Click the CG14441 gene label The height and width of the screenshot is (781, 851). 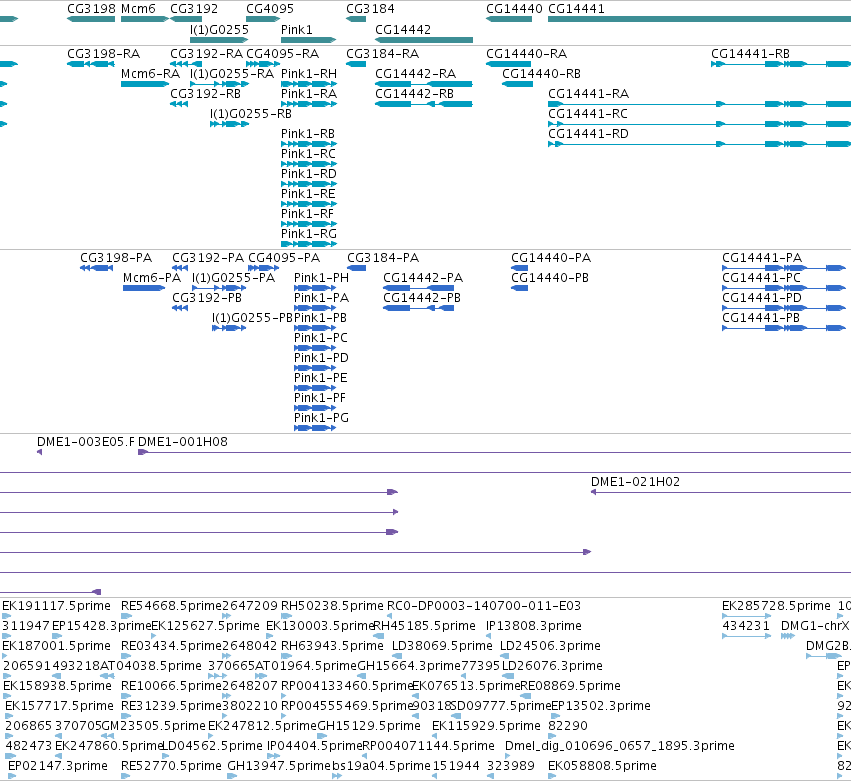tap(576, 9)
